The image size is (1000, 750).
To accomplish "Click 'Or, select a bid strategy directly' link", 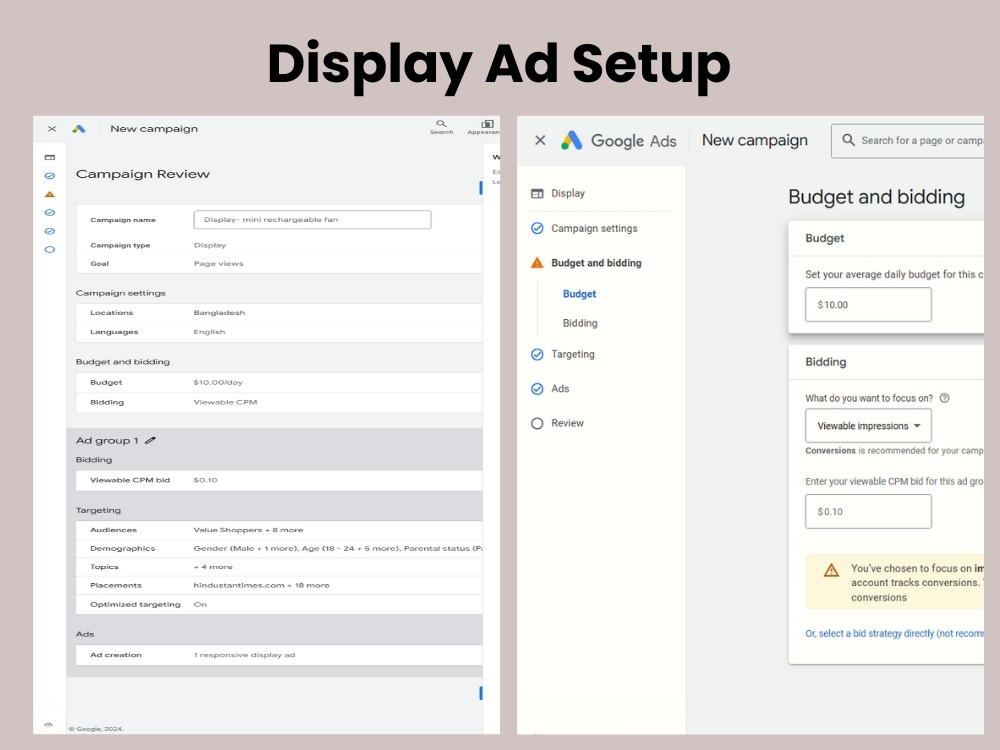I will pos(894,633).
